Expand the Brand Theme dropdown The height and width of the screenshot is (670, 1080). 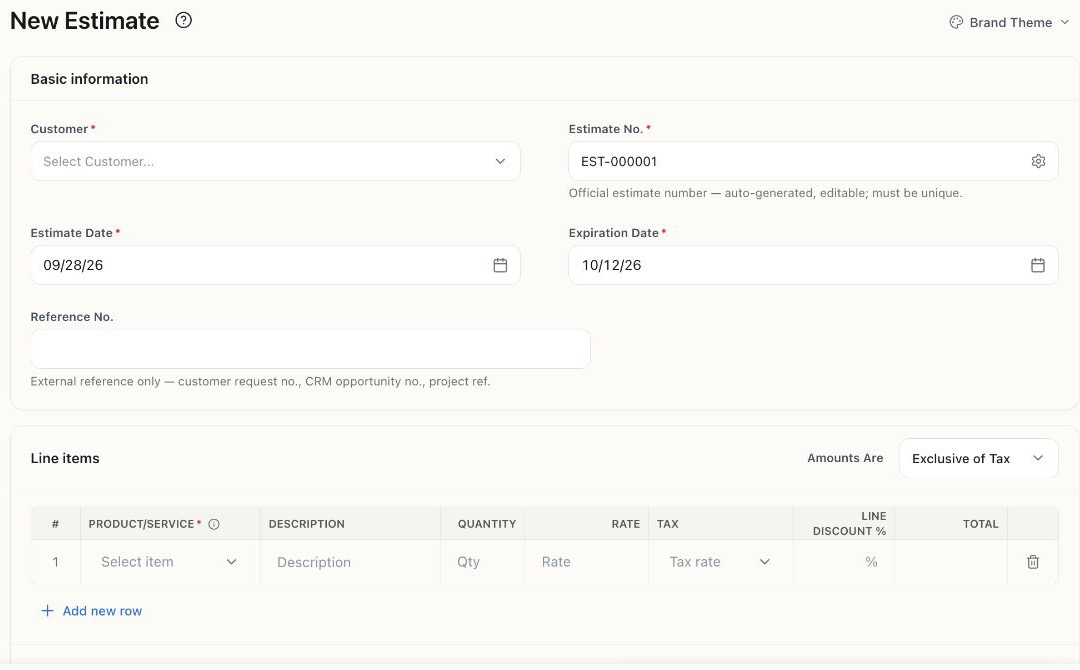(1009, 22)
